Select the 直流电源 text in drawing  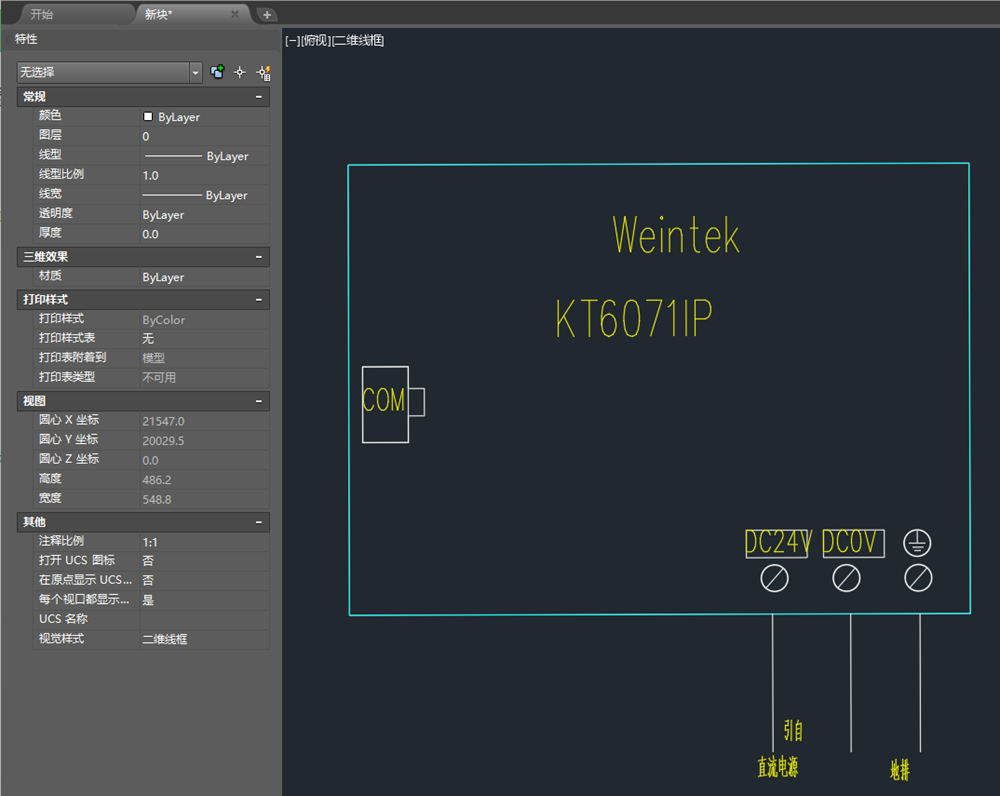(x=777, y=767)
